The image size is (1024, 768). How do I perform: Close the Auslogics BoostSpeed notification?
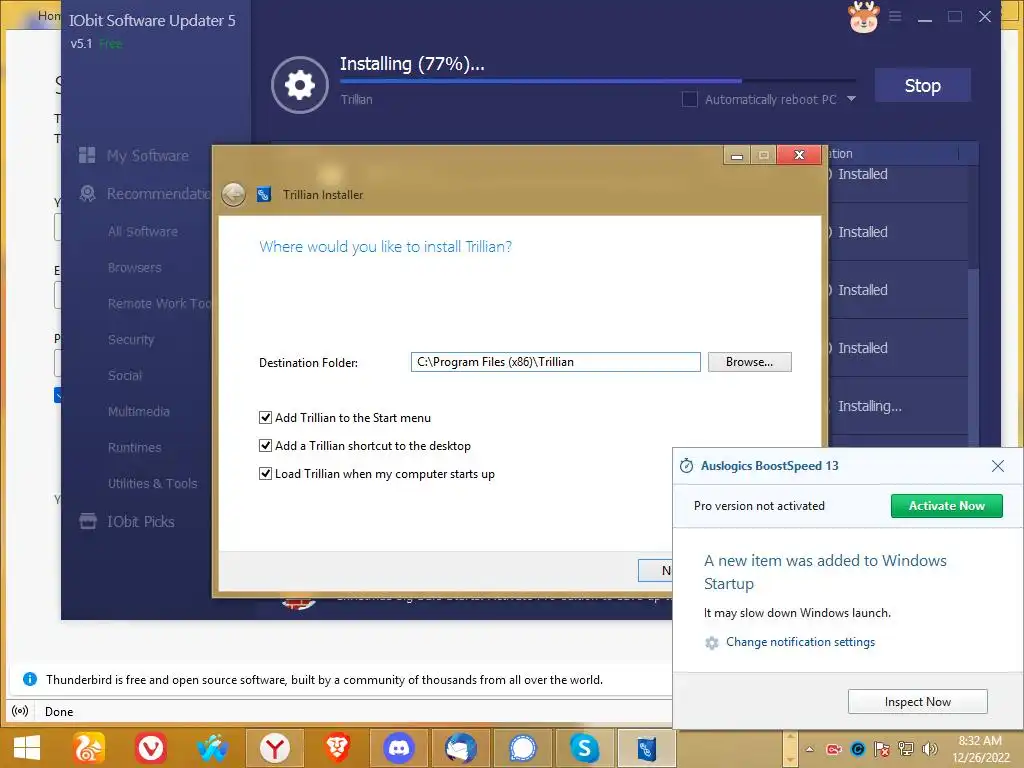pos(997,466)
